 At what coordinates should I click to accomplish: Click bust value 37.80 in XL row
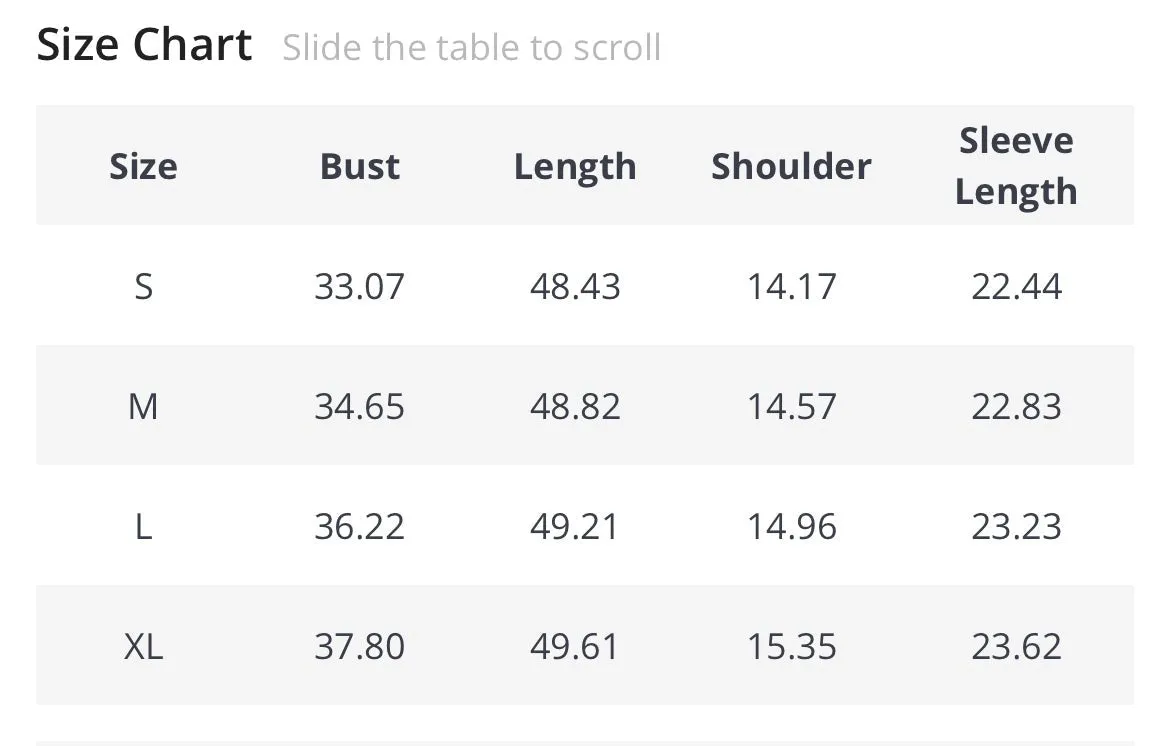point(360,646)
